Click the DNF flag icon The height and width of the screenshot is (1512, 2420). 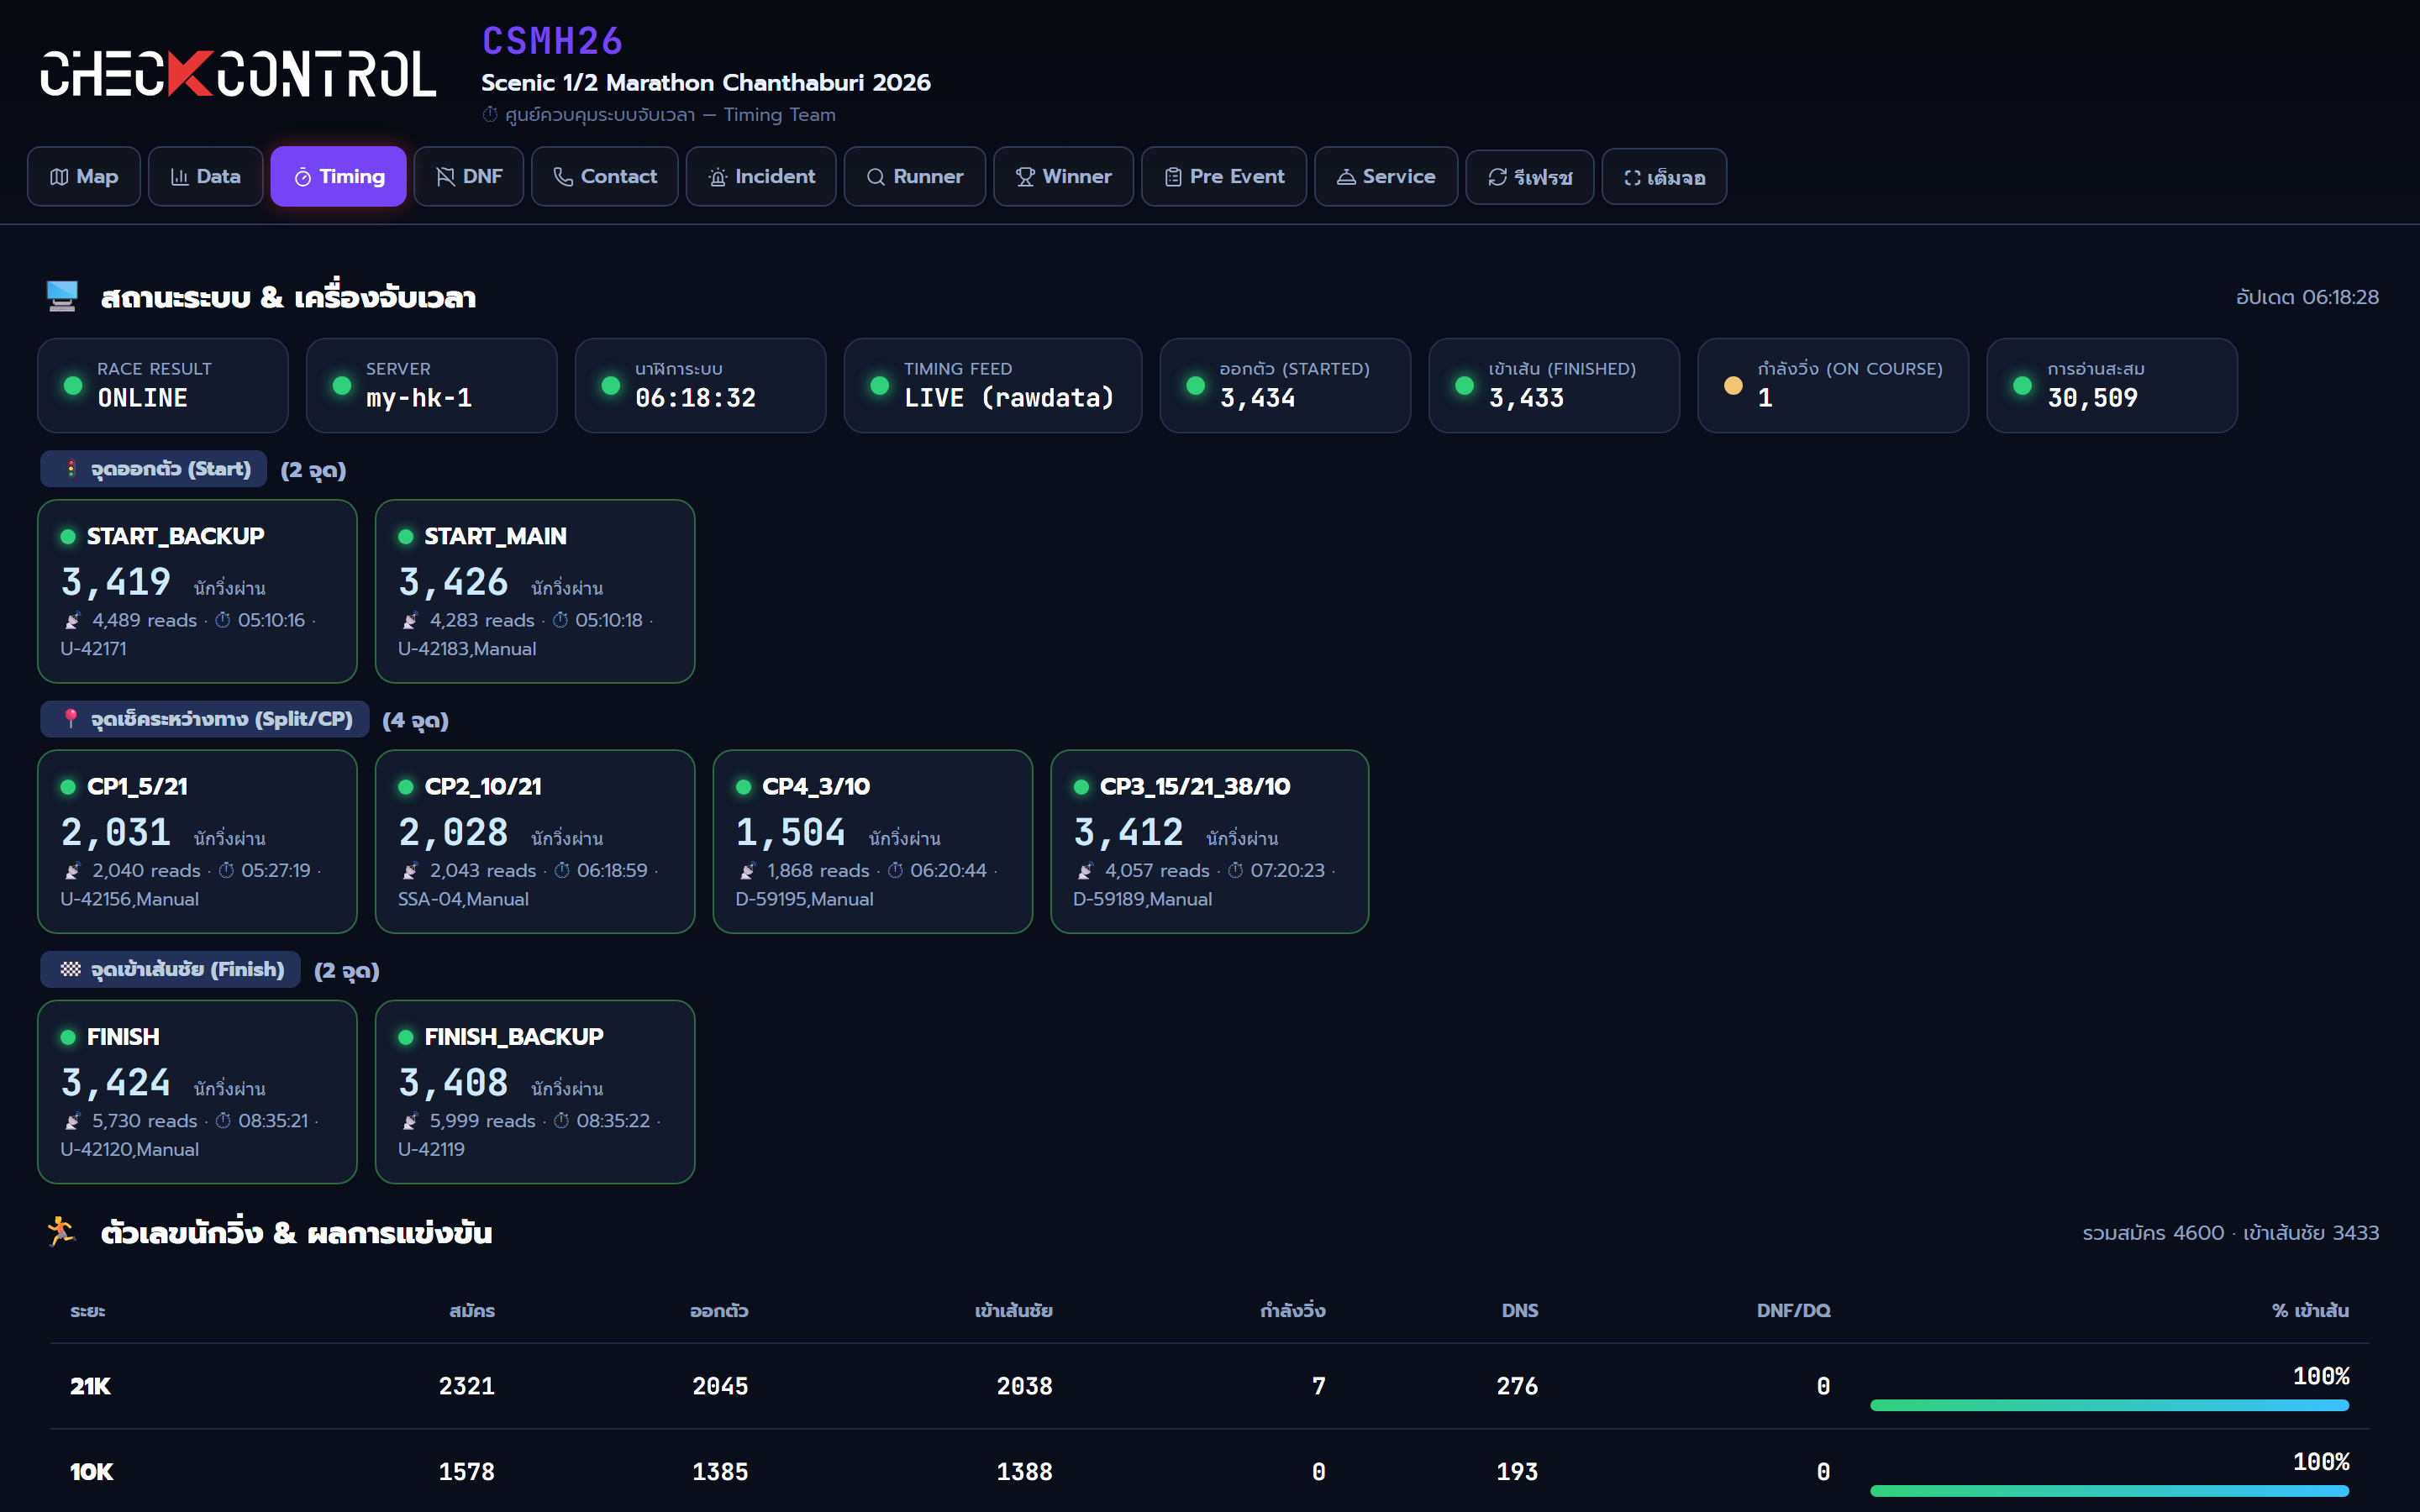coord(445,177)
